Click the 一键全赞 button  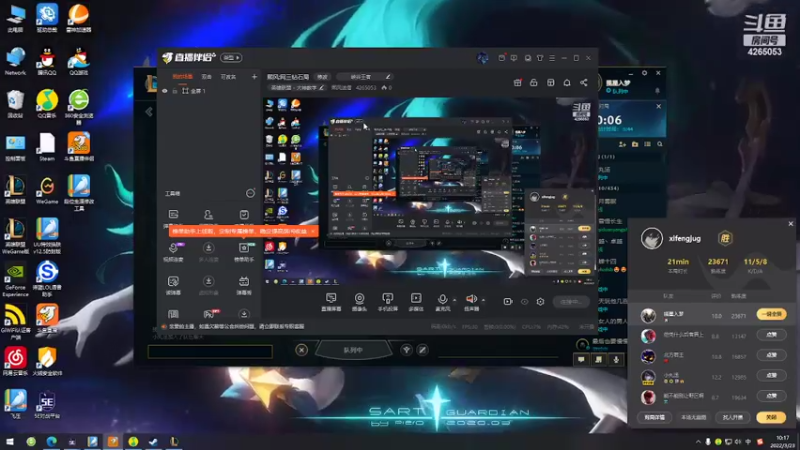click(x=771, y=314)
